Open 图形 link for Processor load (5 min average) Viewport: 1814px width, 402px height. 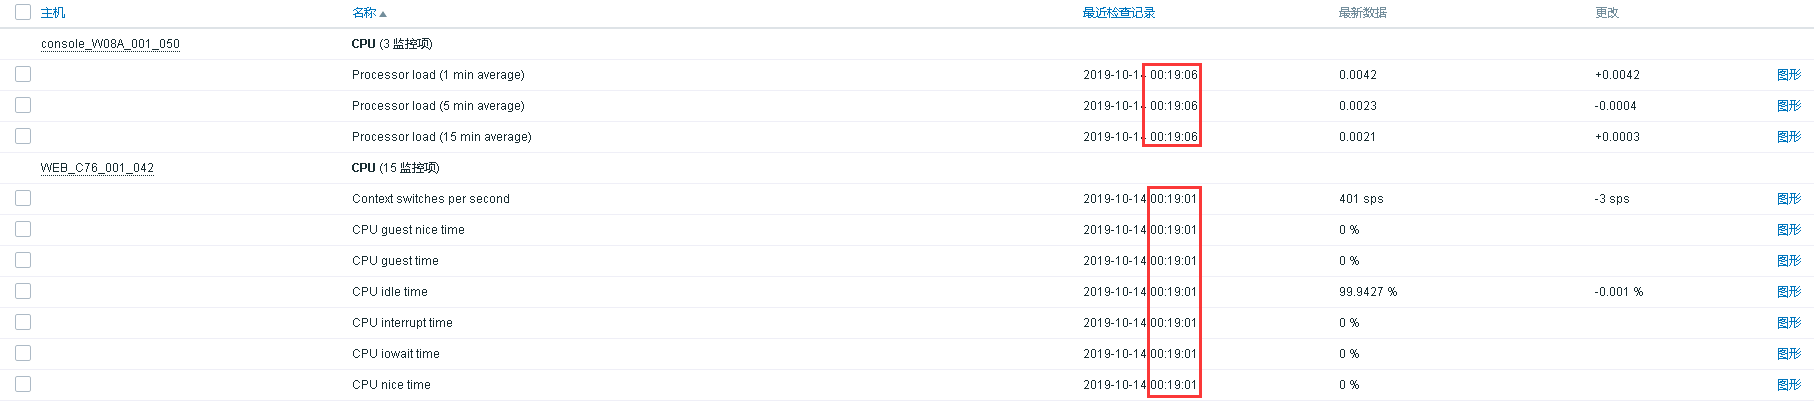click(1789, 106)
